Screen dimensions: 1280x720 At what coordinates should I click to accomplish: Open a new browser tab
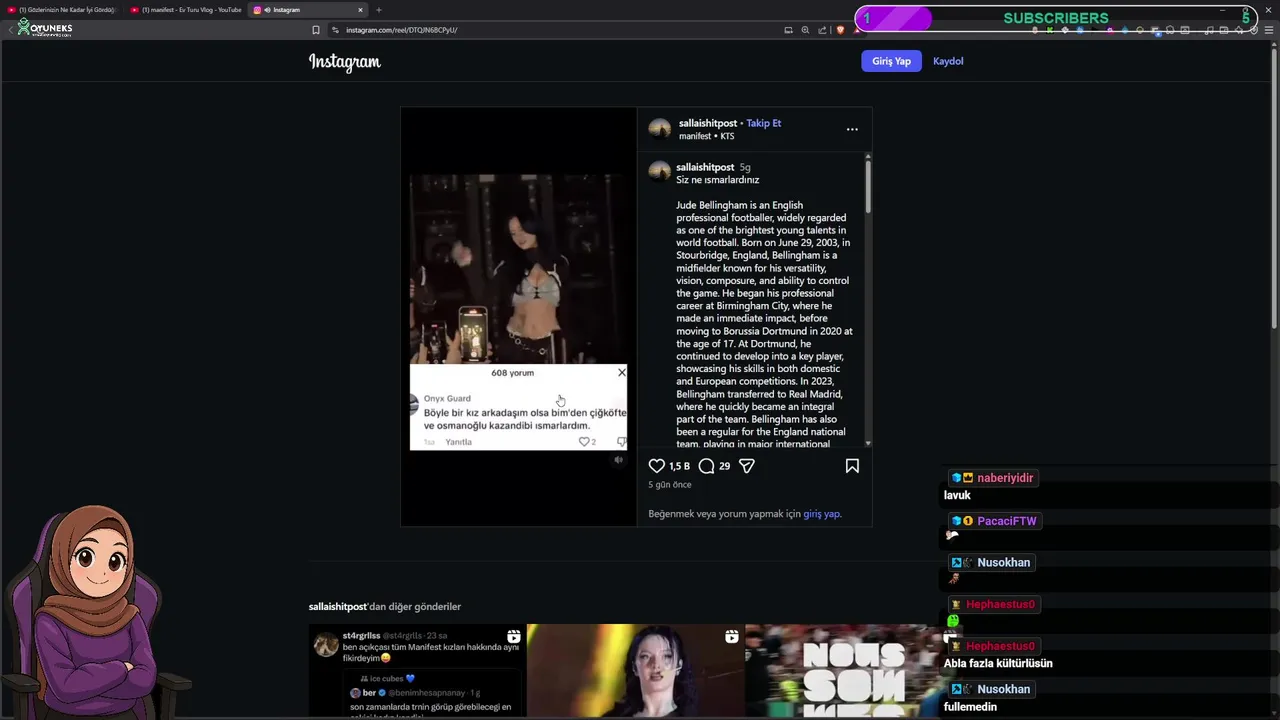379,10
